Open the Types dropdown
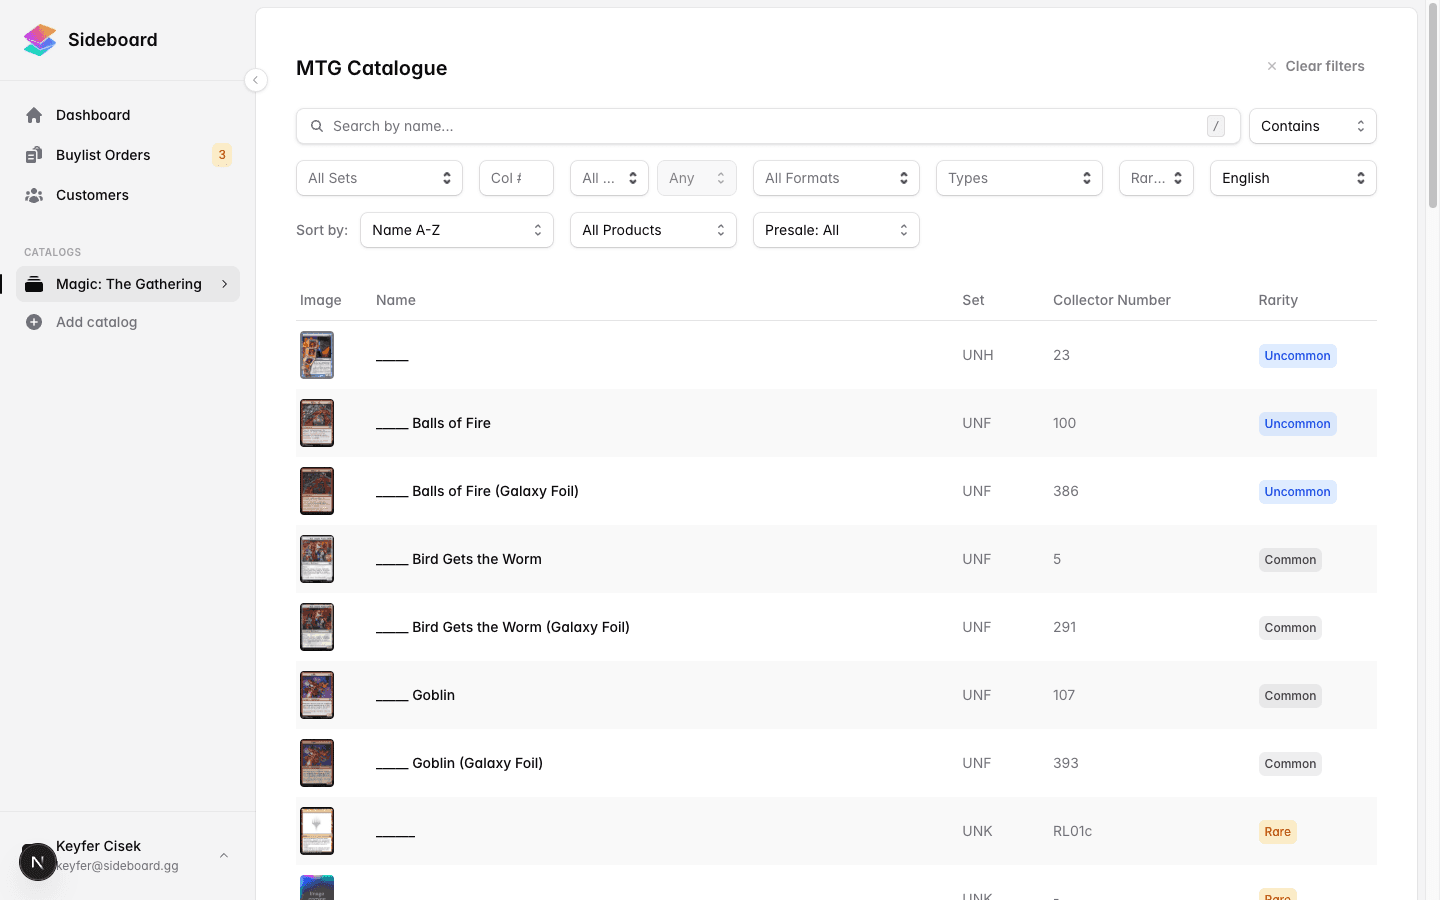Image resolution: width=1440 pixels, height=900 pixels. 1019,178
